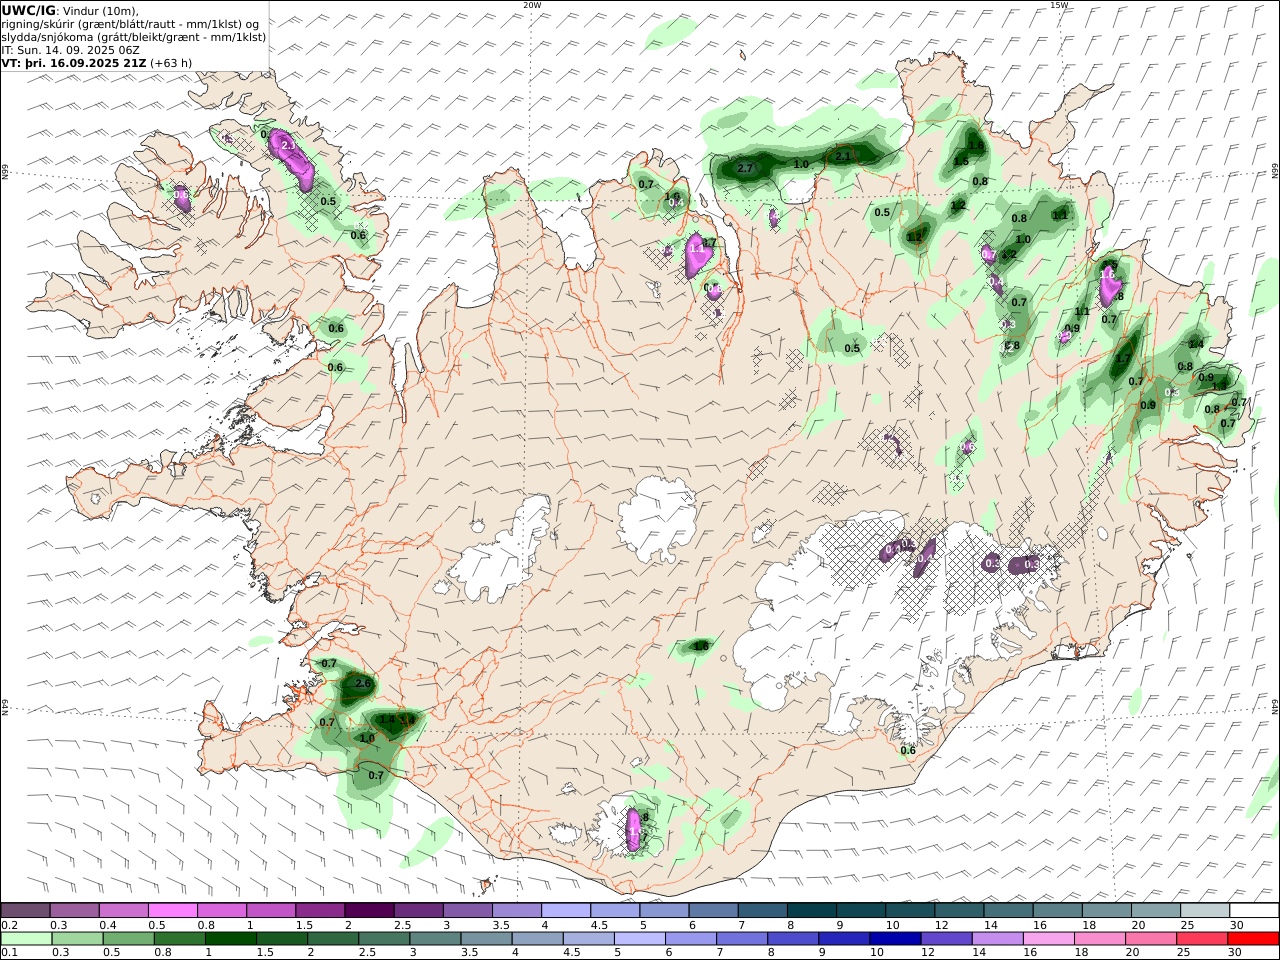Click the 15W longitude label
Viewport: 1280px width, 960px height.
coord(1059,5)
